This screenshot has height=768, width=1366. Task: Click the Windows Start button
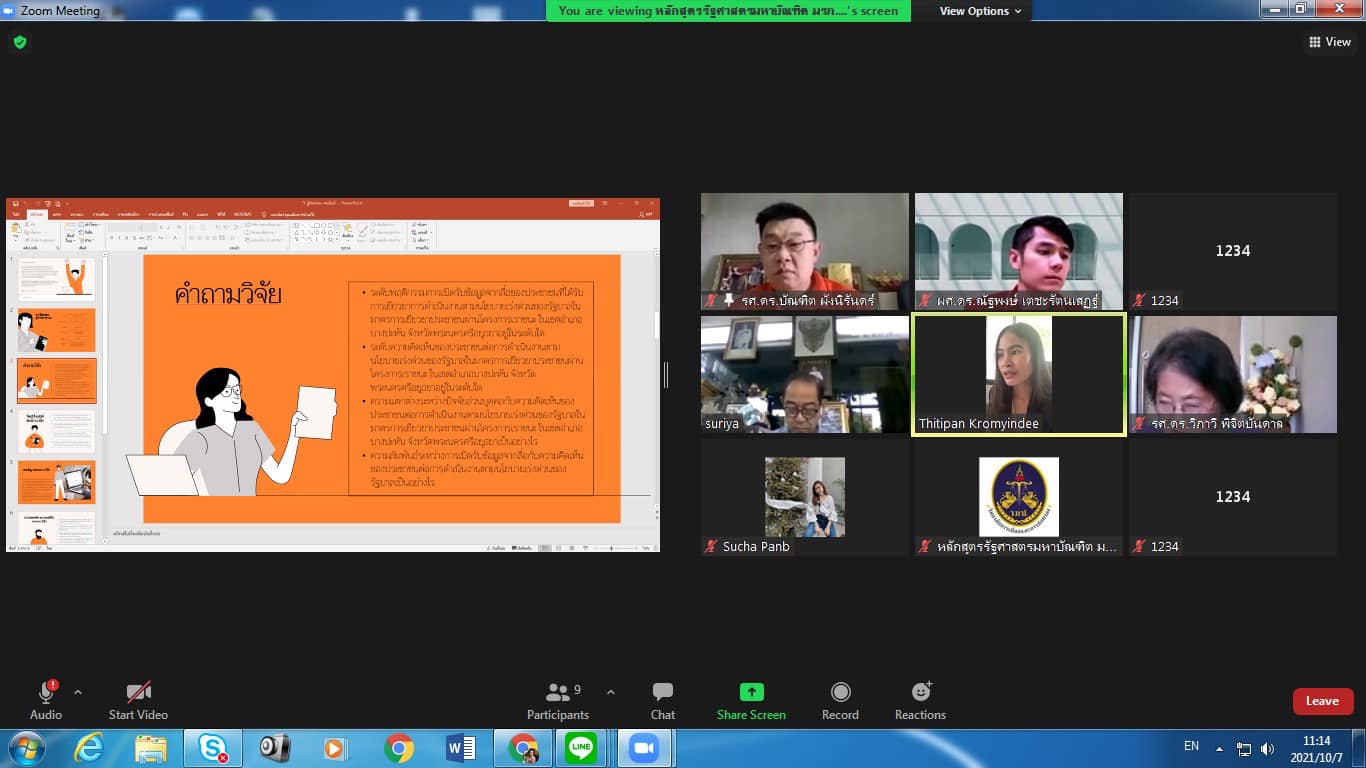(x=25, y=748)
